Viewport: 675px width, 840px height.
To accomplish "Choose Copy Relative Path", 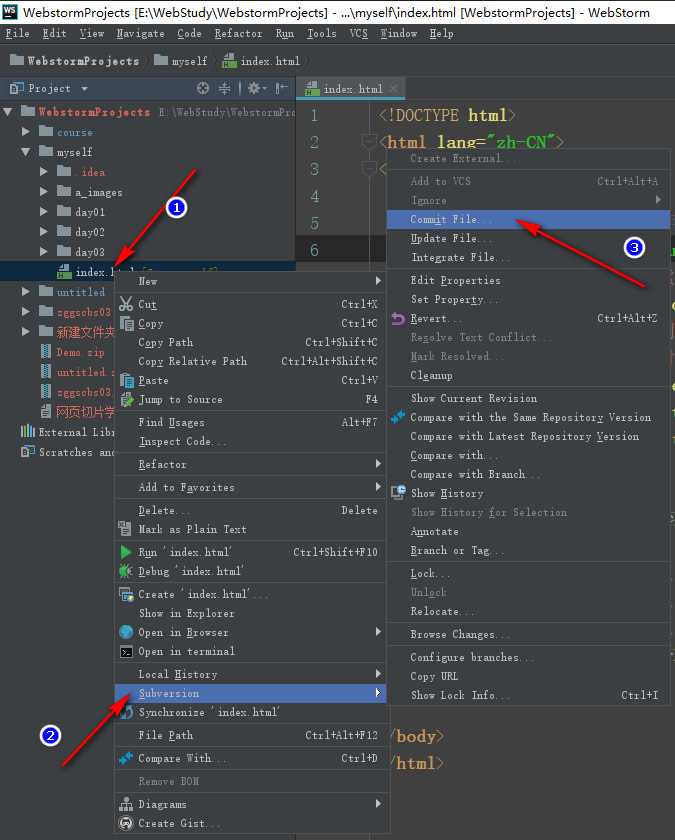I will coord(250,361).
